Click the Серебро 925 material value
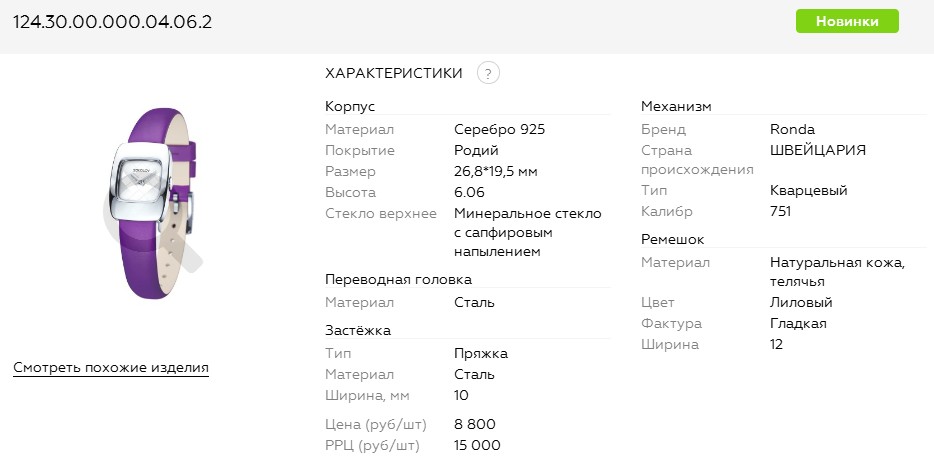This screenshot has width=934, height=476. pyautogui.click(x=500, y=129)
